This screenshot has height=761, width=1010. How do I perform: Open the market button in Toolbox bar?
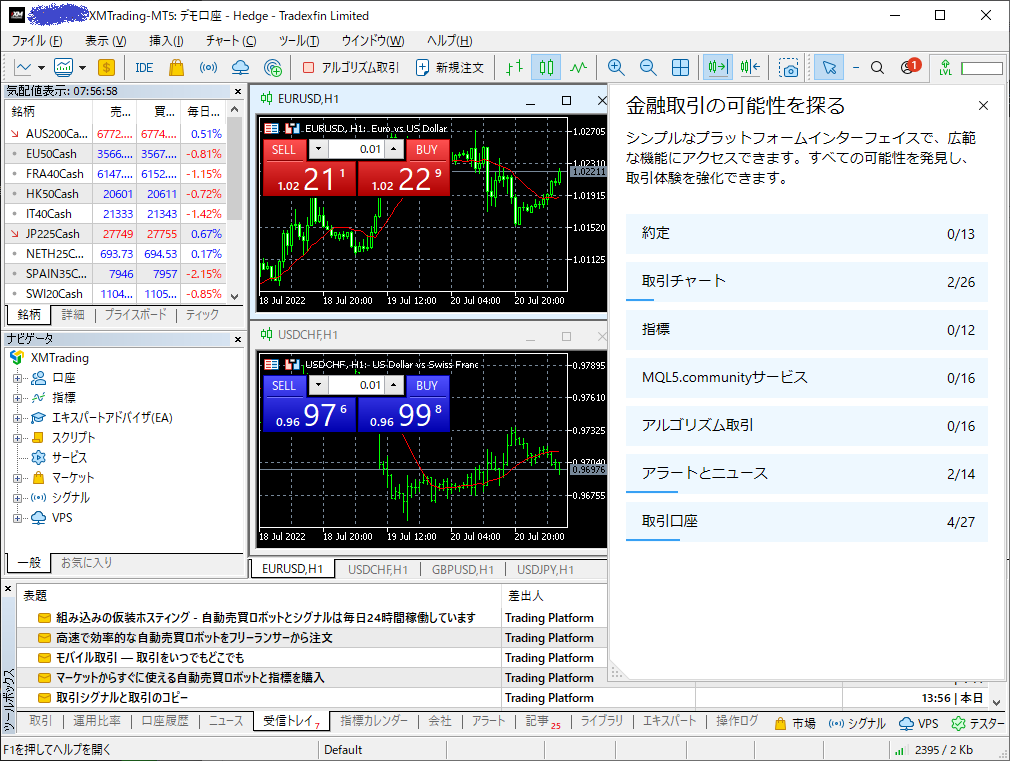pos(794,724)
